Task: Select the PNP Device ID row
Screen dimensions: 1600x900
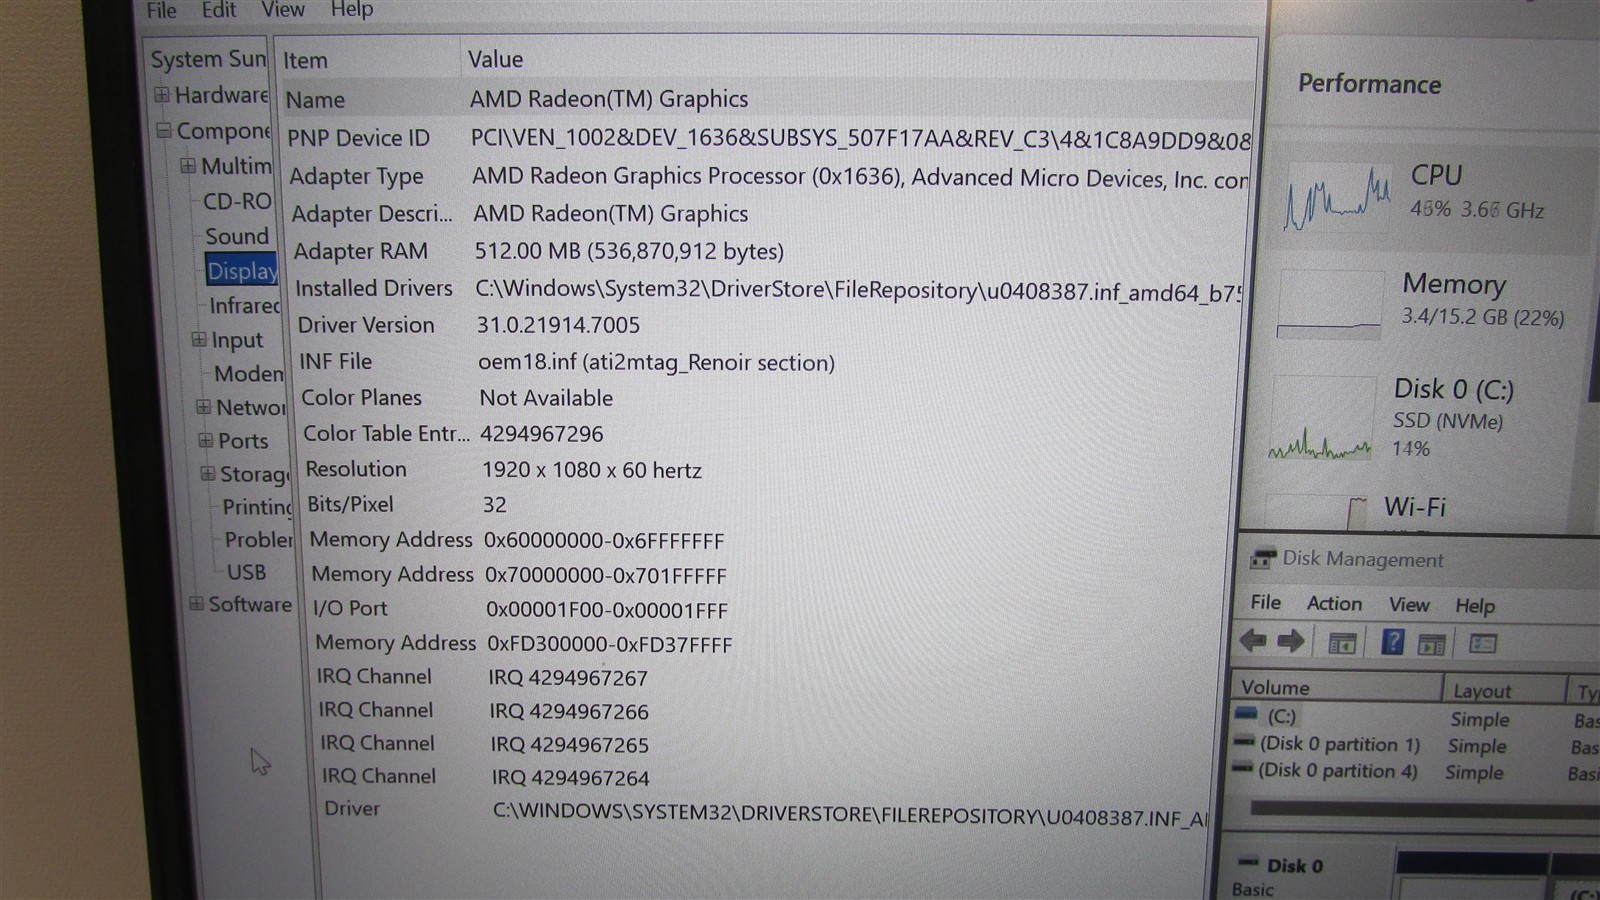Action: coord(767,138)
